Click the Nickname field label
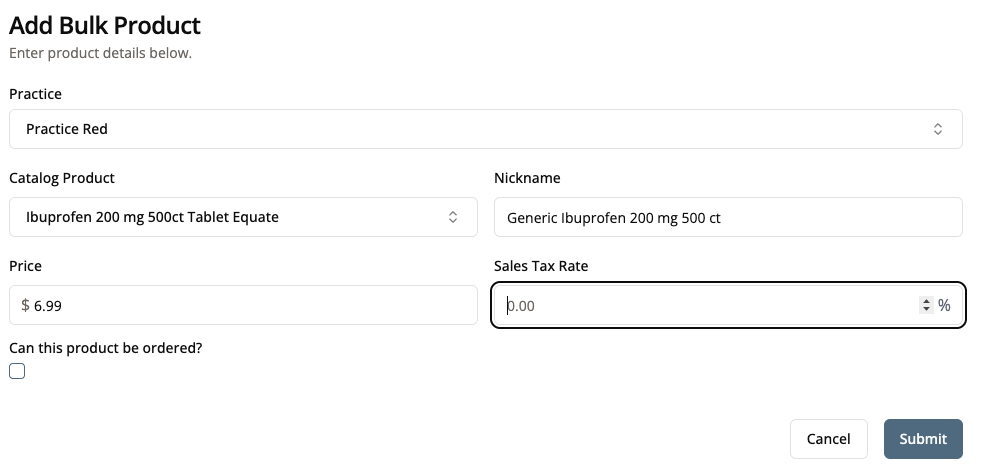Image resolution: width=981 pixels, height=474 pixels. coord(527,178)
